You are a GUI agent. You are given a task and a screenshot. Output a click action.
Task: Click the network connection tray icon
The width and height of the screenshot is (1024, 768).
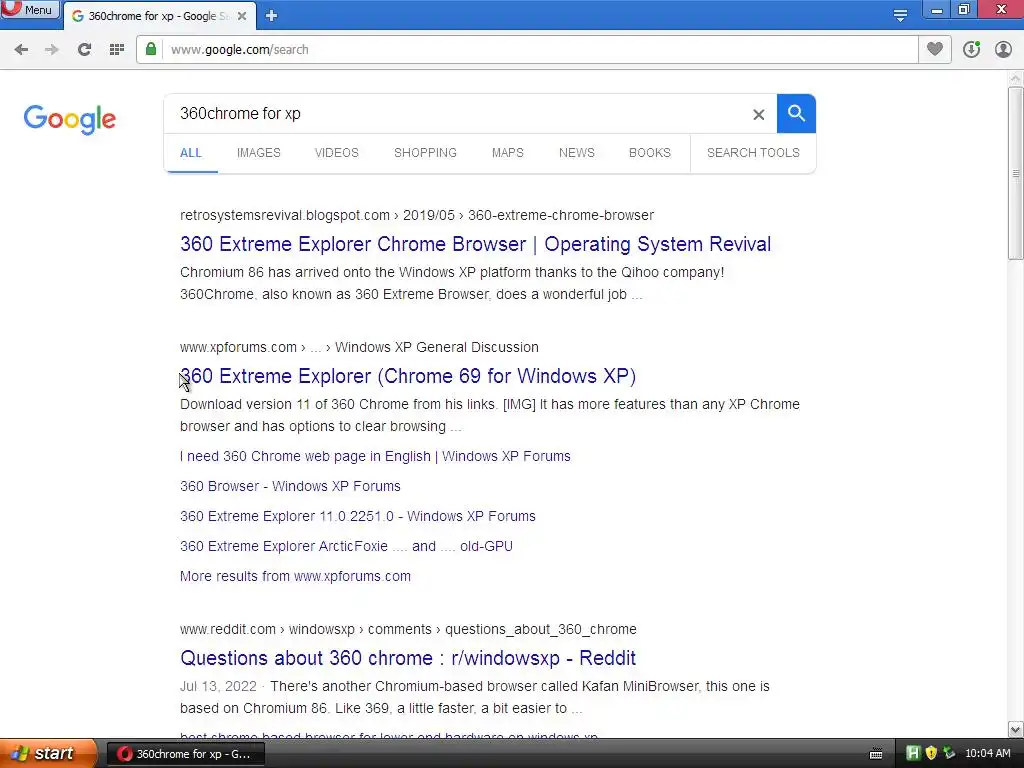950,754
